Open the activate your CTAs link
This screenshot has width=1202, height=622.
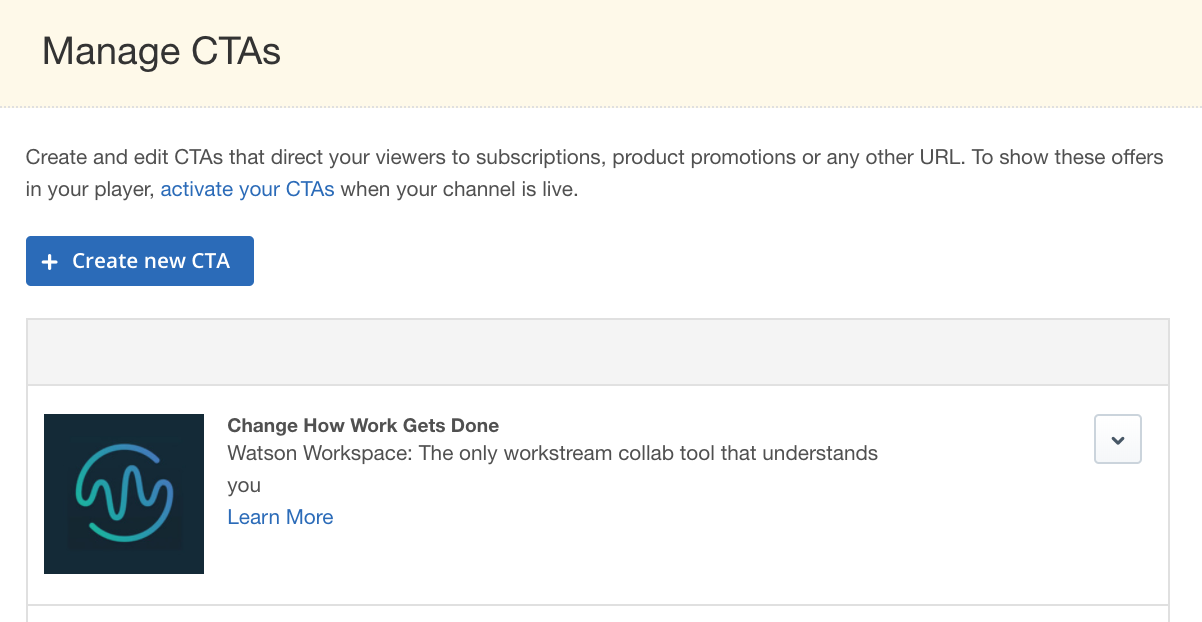[x=247, y=189]
